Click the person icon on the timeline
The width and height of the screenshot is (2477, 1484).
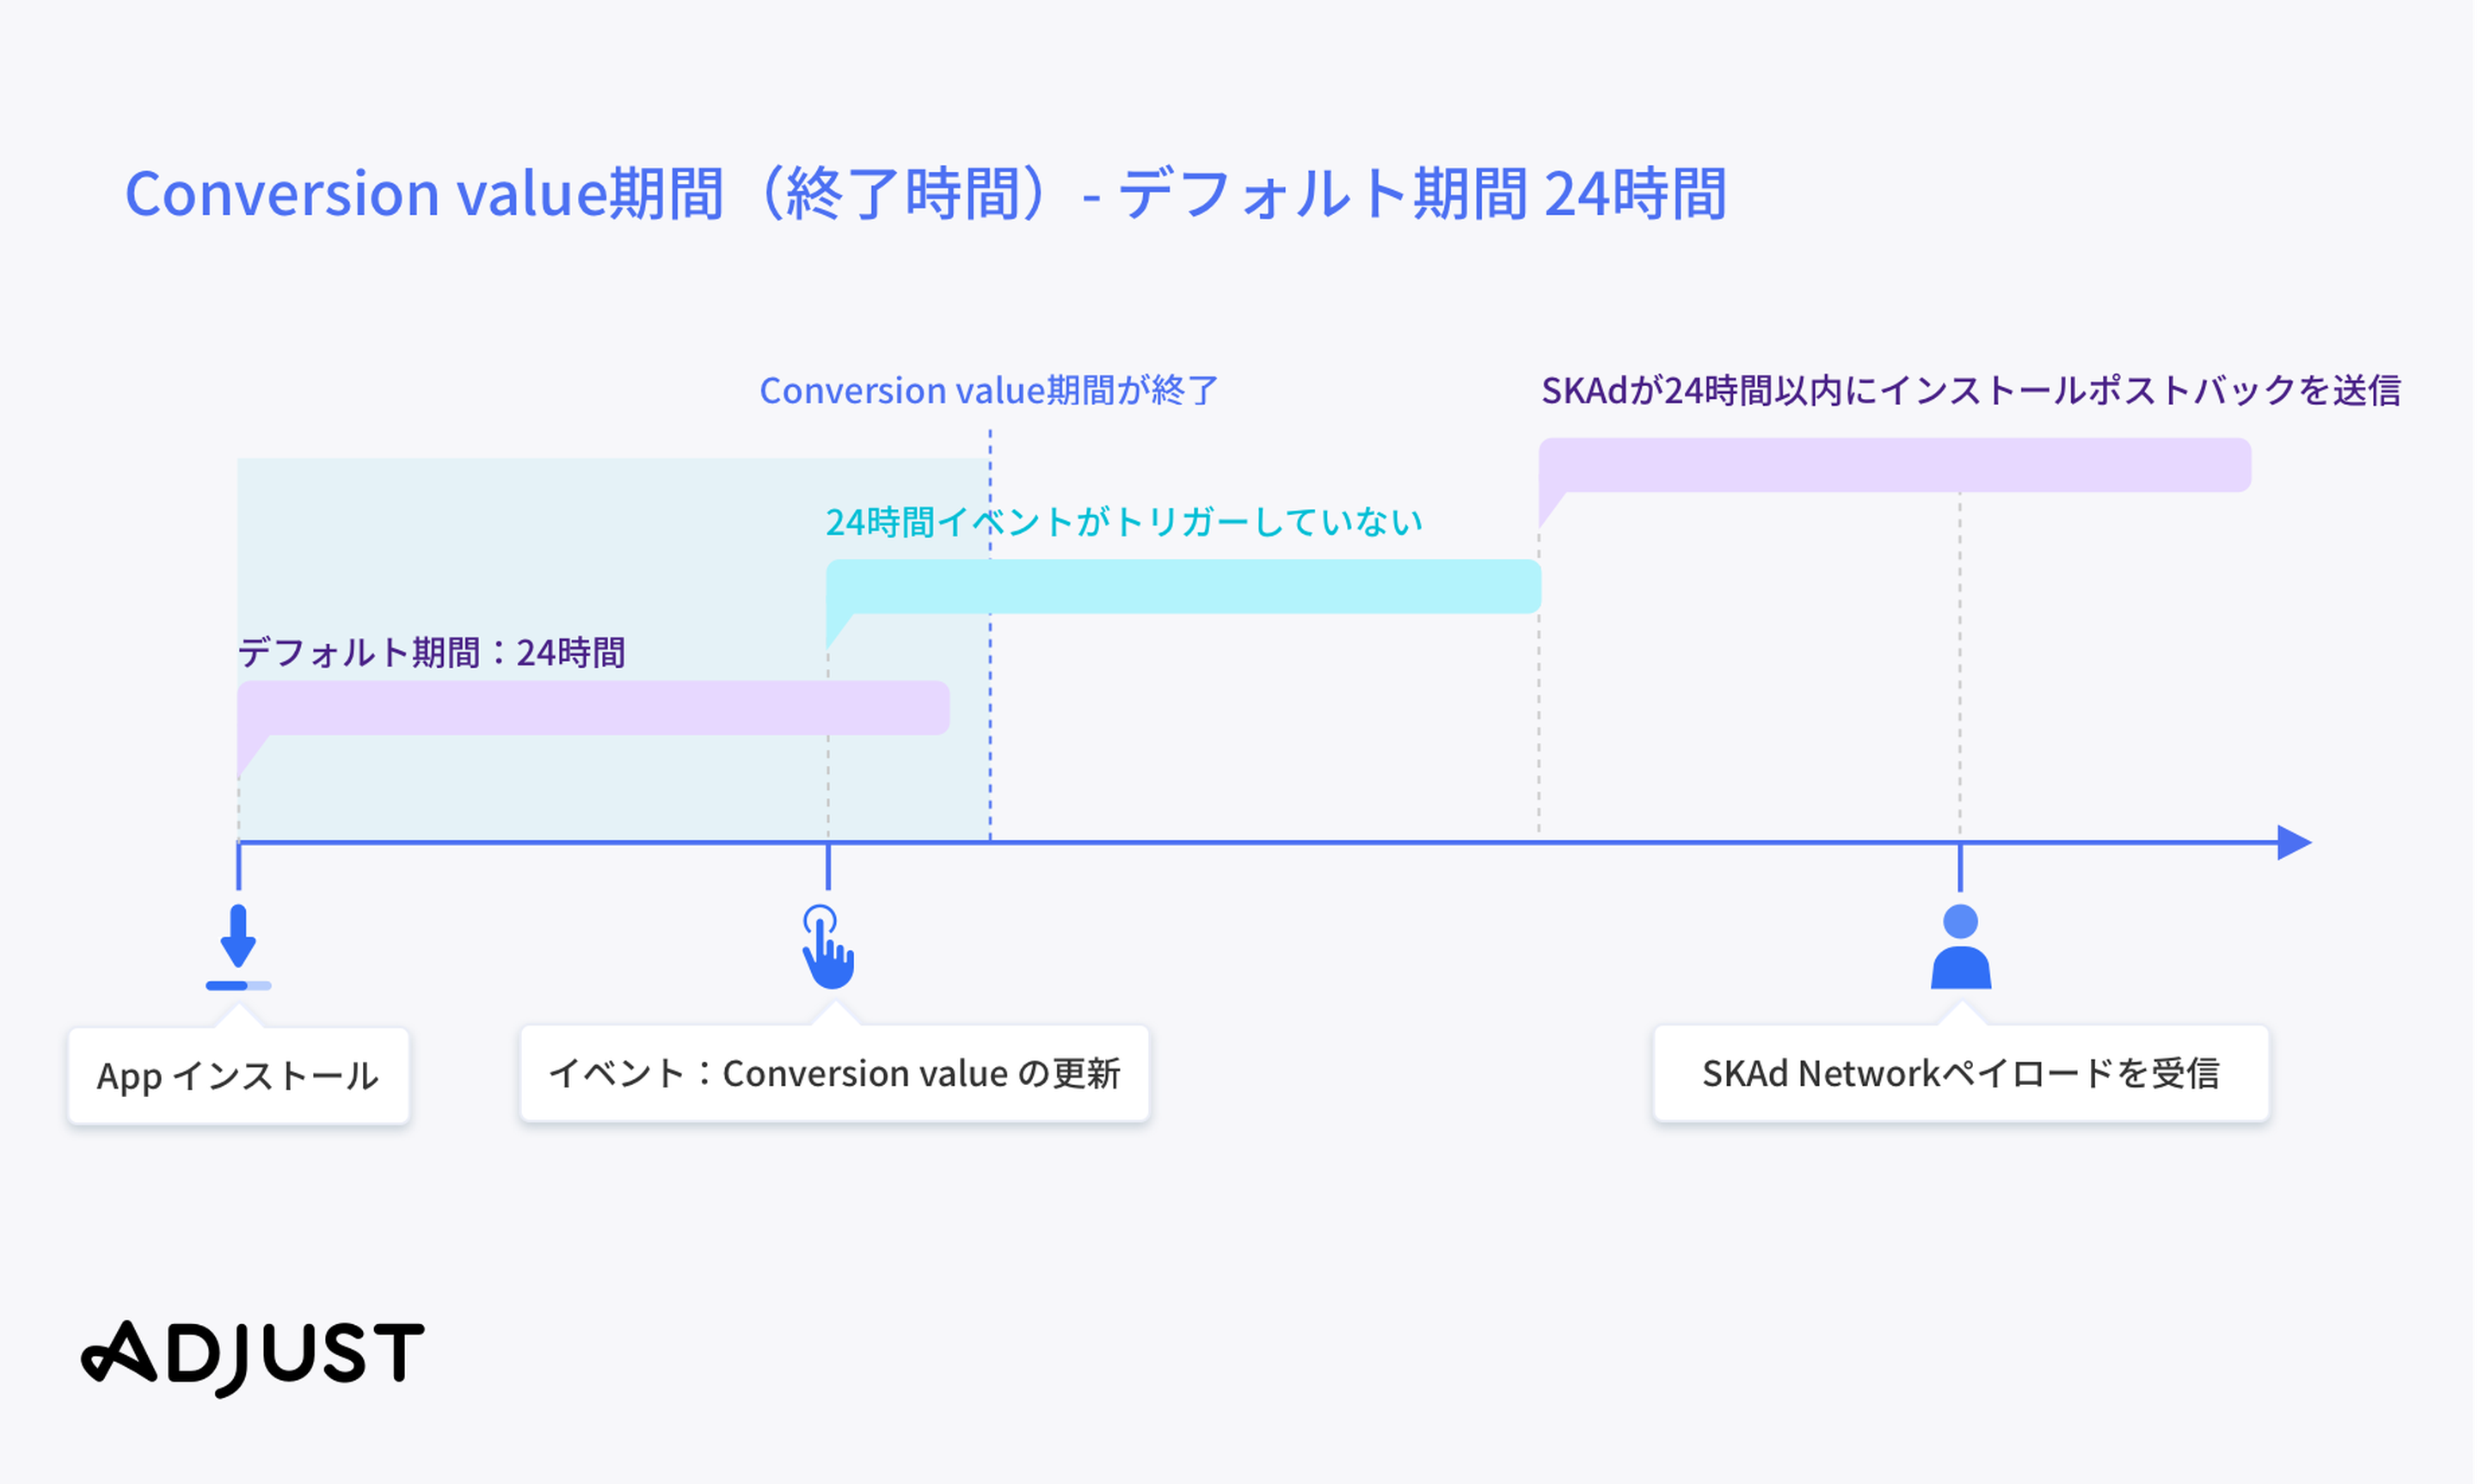[1963, 947]
